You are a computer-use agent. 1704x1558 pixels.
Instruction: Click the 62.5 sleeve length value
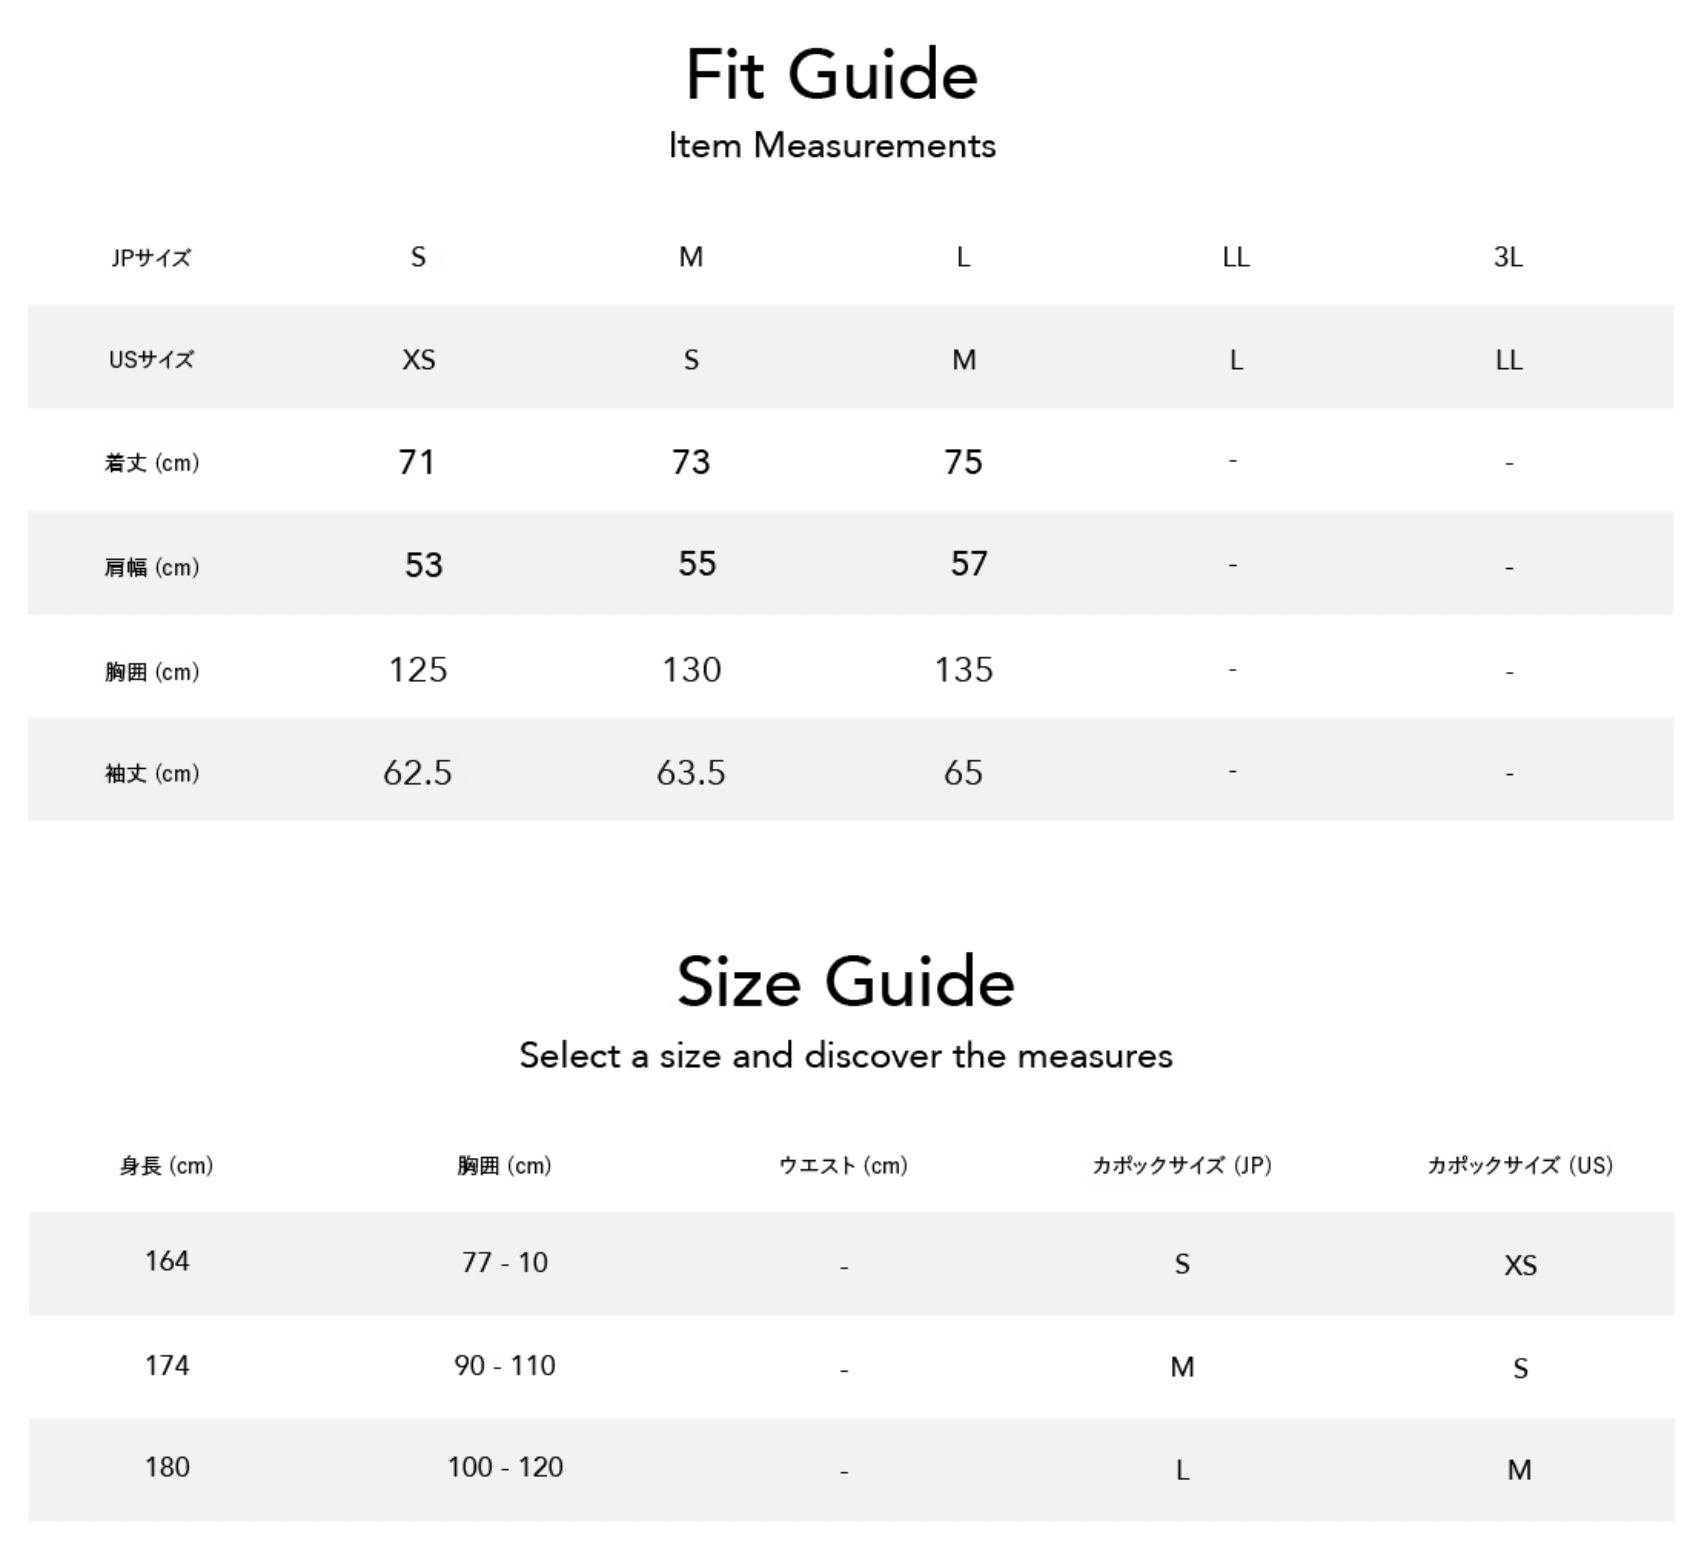[418, 773]
